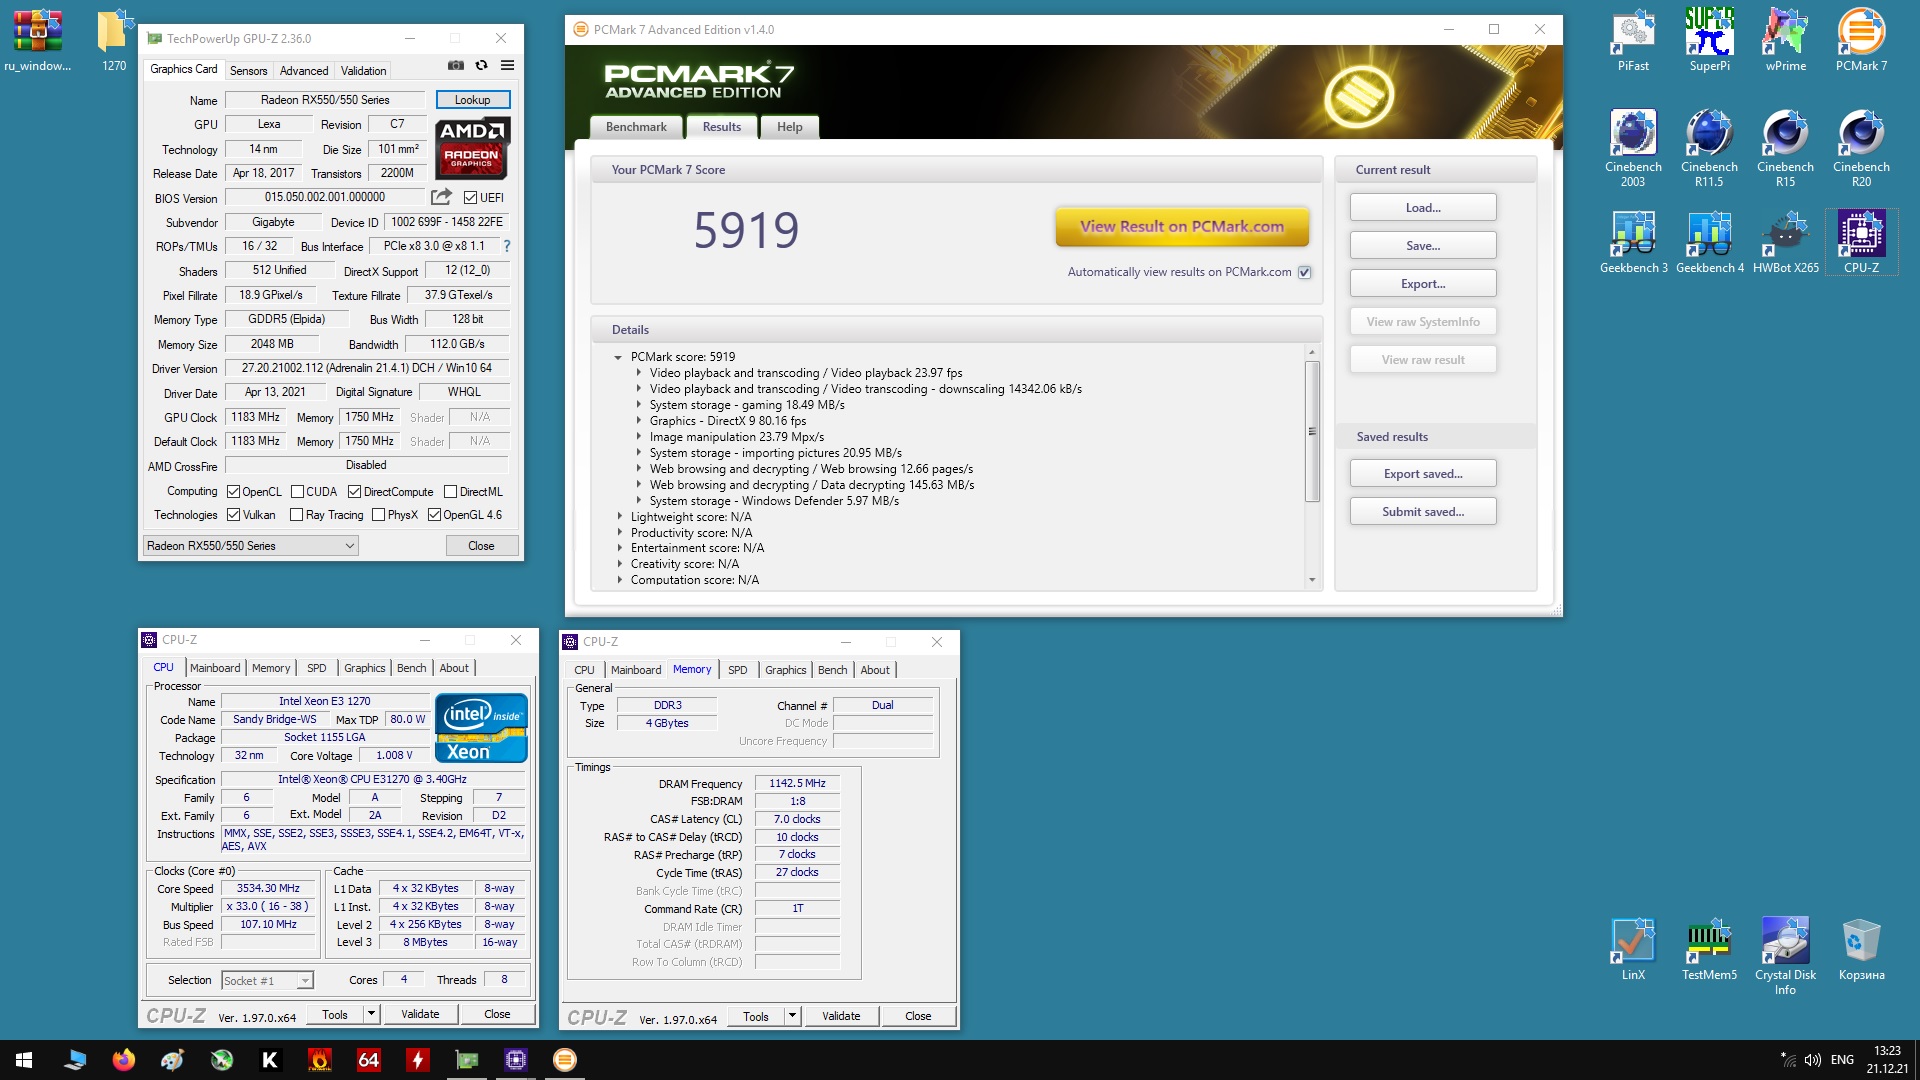
Task: Click View Result on PCMark.com button
Action: [1182, 227]
